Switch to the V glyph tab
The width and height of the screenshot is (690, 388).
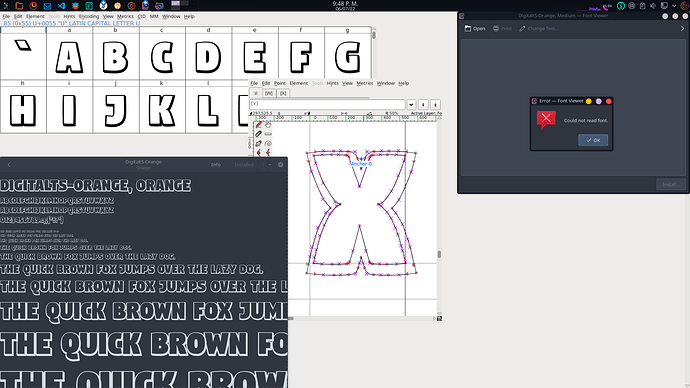click(256, 93)
